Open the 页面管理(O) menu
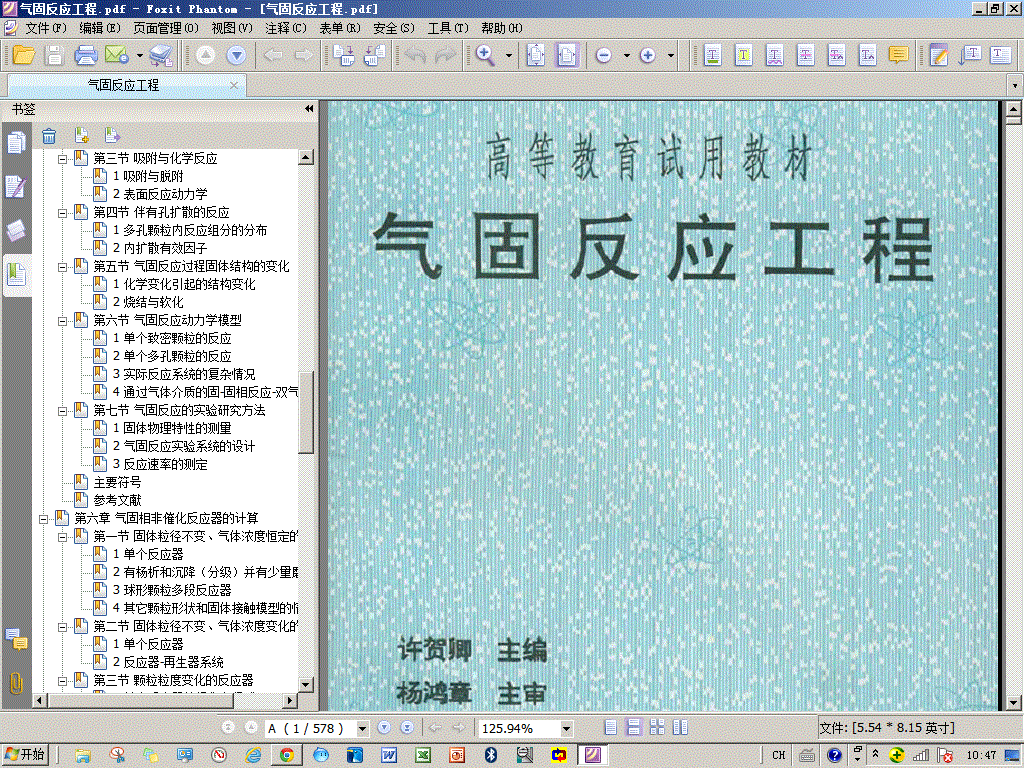This screenshot has height=768, width=1024. click(x=165, y=28)
